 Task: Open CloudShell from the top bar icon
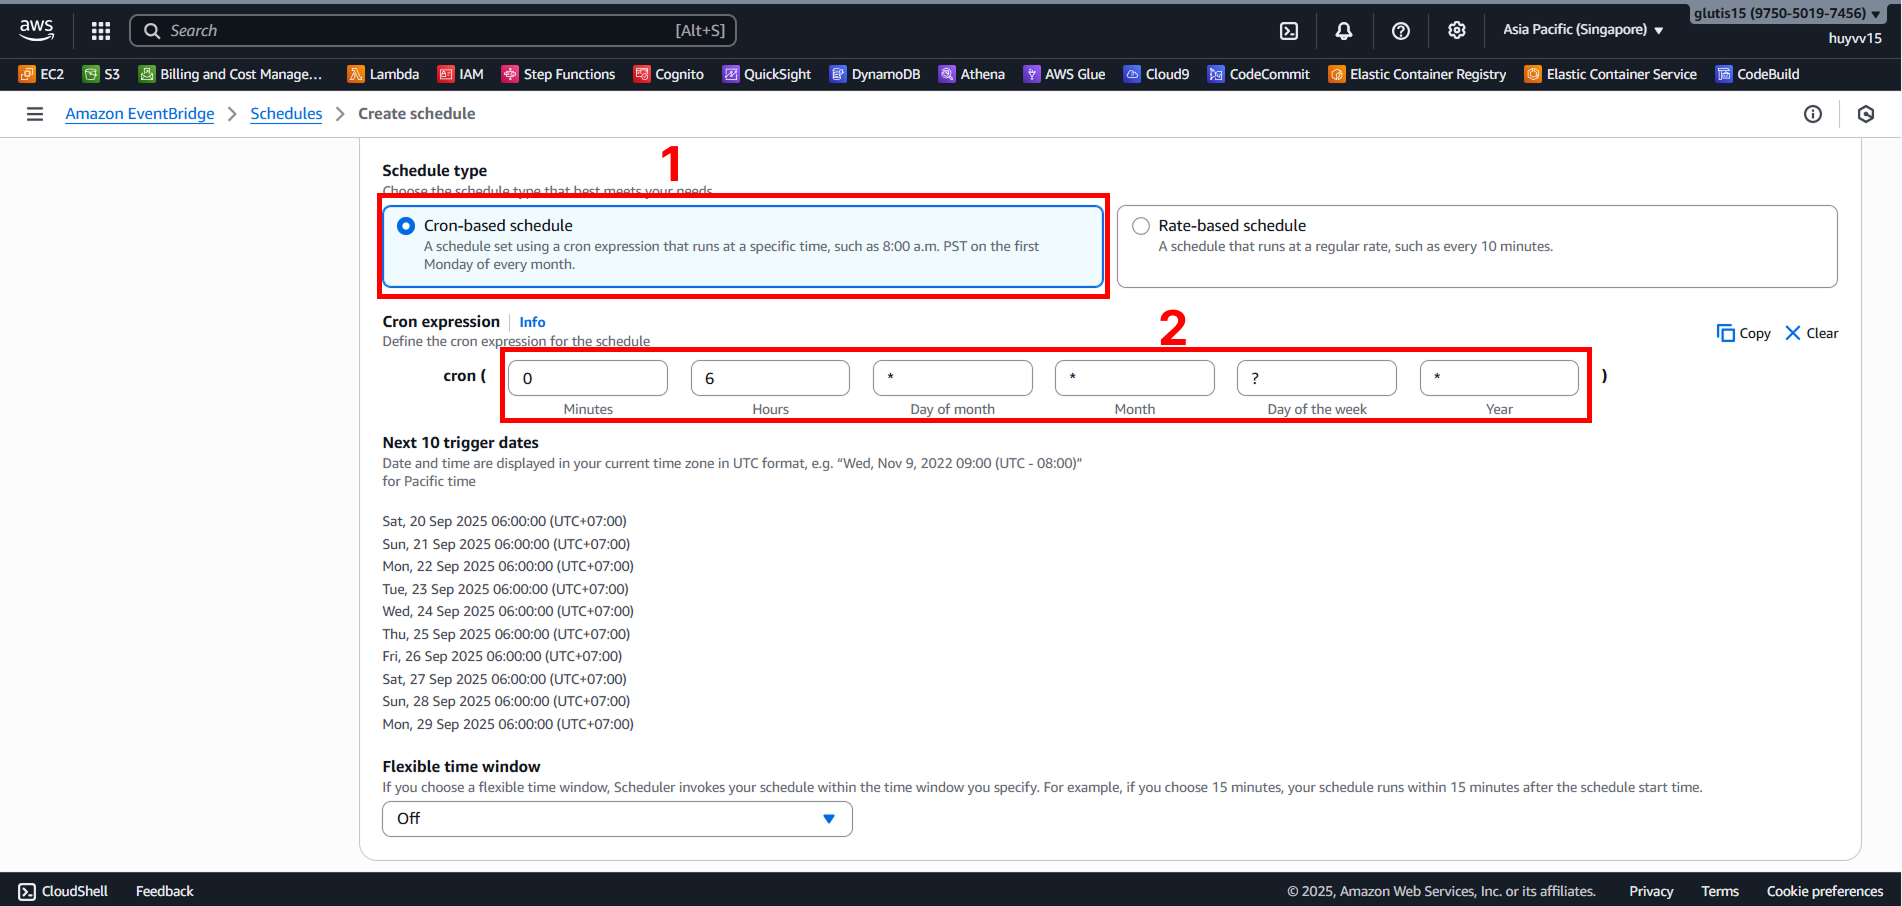1289,31
